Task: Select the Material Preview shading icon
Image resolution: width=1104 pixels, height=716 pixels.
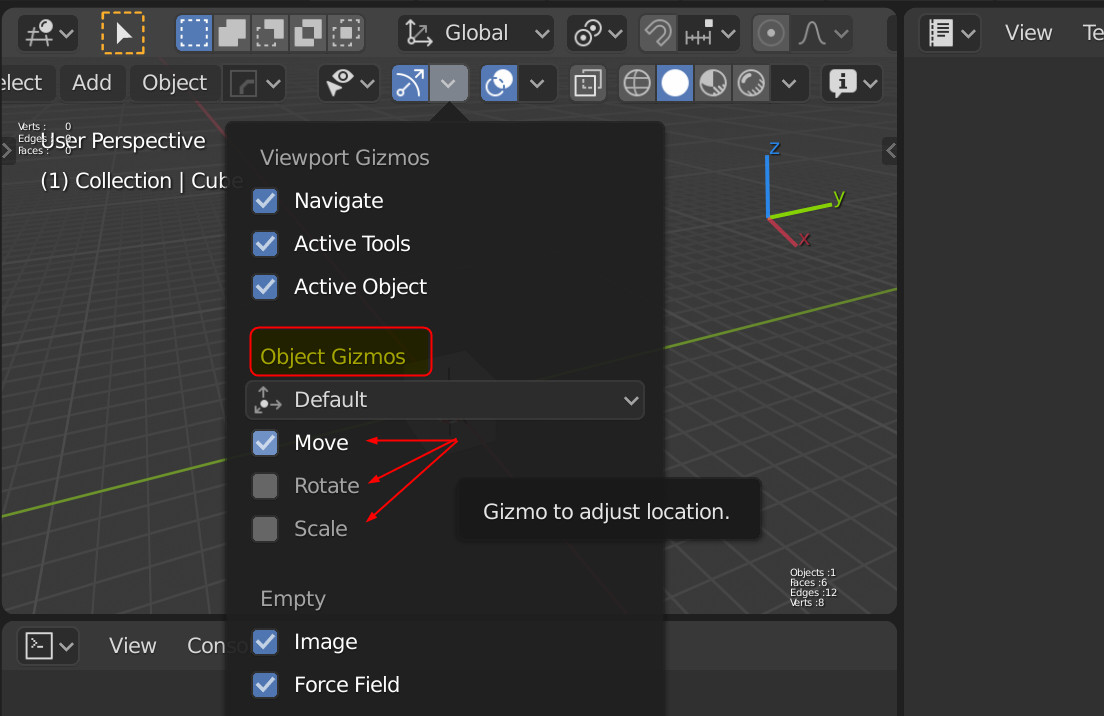Action: pyautogui.click(x=713, y=83)
